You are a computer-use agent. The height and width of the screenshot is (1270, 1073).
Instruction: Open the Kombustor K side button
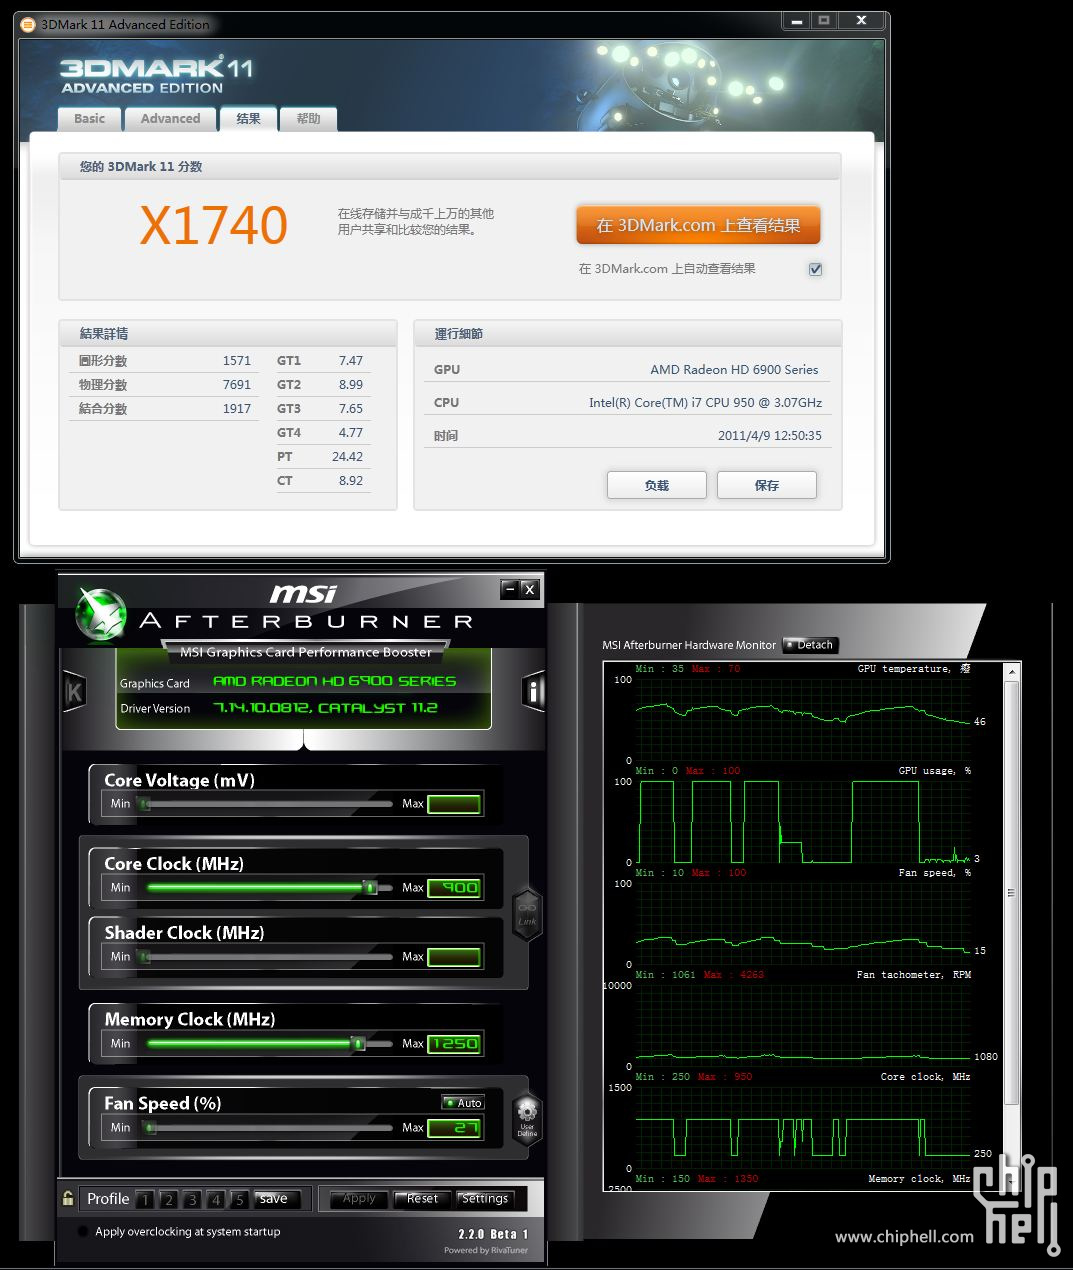(74, 691)
